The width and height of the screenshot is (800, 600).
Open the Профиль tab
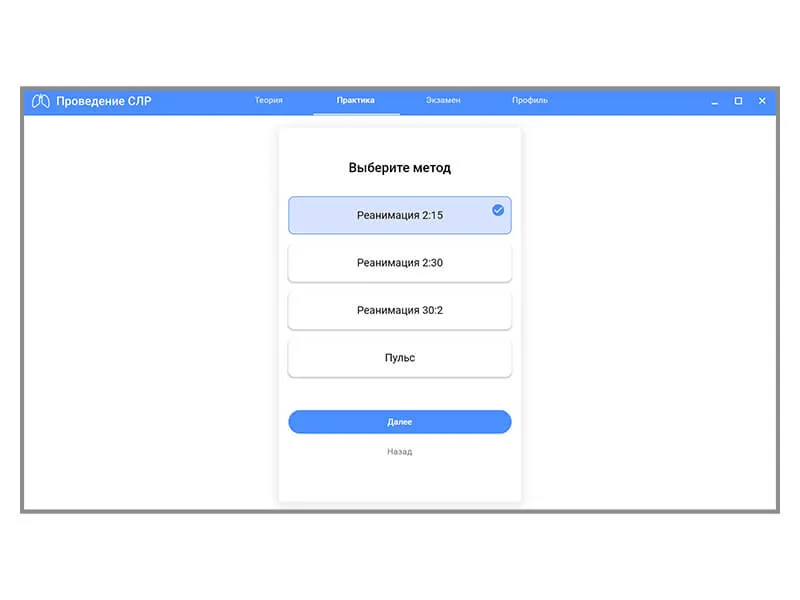530,100
